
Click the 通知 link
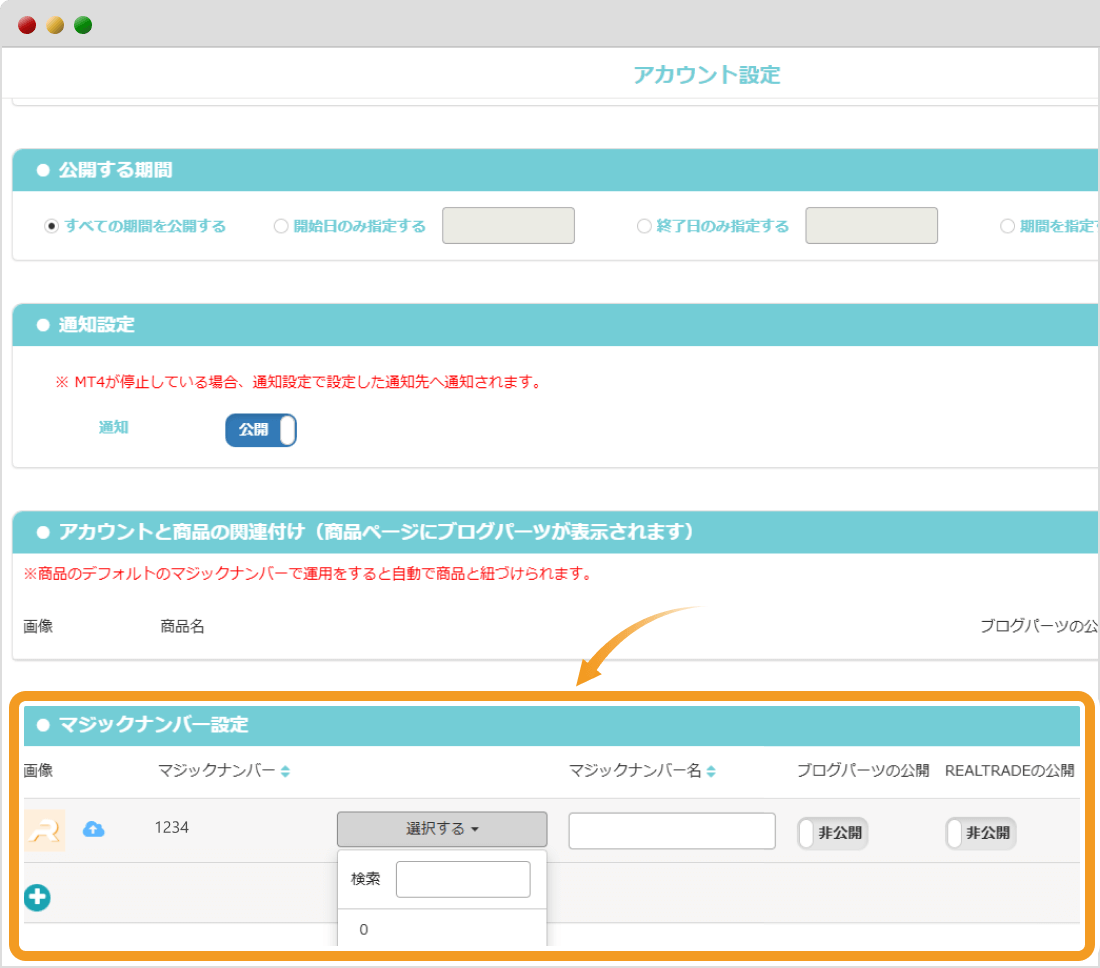(113, 427)
